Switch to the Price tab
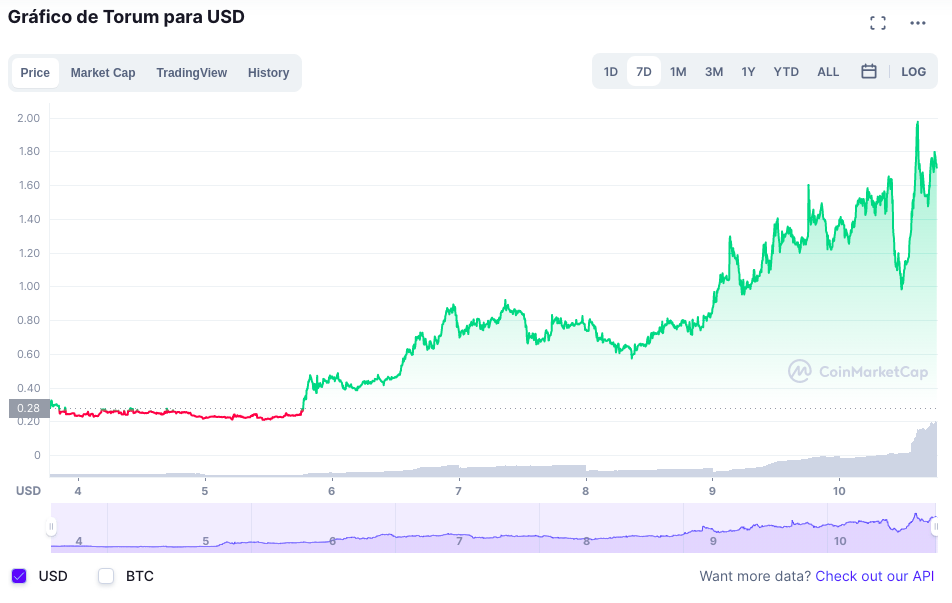This screenshot has width=952, height=603. [x=35, y=73]
